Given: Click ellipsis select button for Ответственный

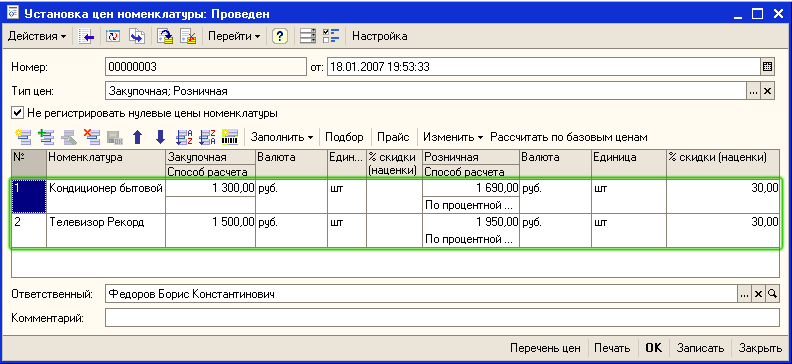Looking at the screenshot, I should (x=744, y=294).
